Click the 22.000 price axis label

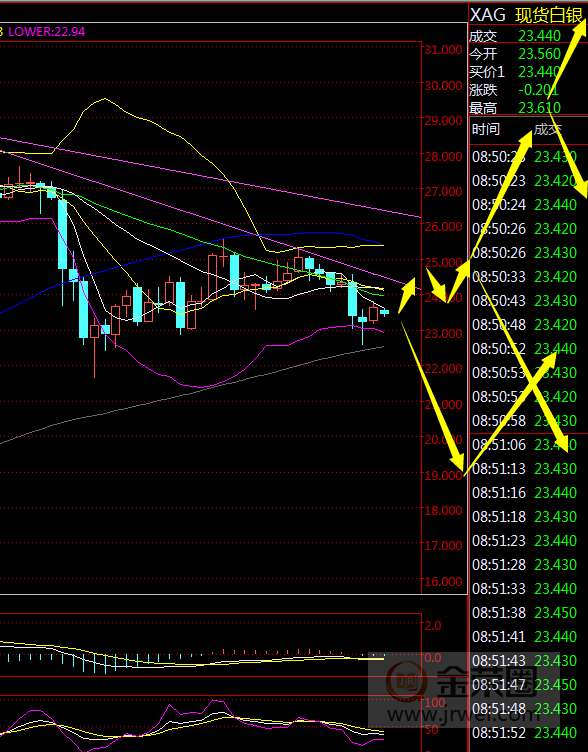444,369
